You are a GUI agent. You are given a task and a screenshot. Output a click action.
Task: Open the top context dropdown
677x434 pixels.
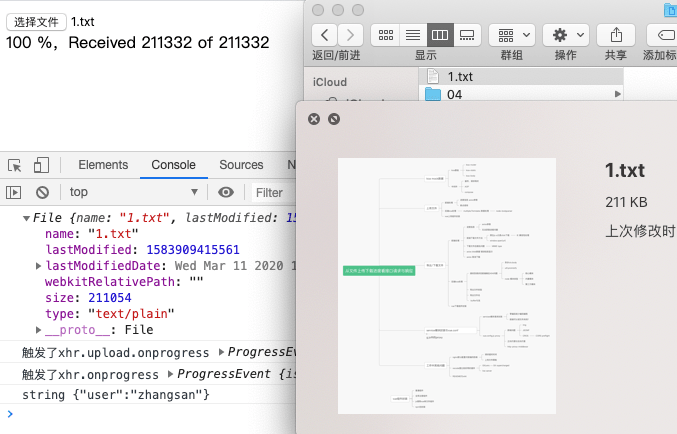(134, 192)
